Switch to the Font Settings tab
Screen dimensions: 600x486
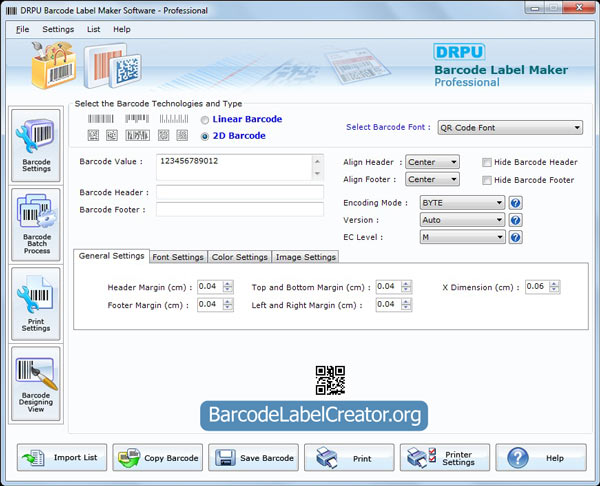[178, 257]
